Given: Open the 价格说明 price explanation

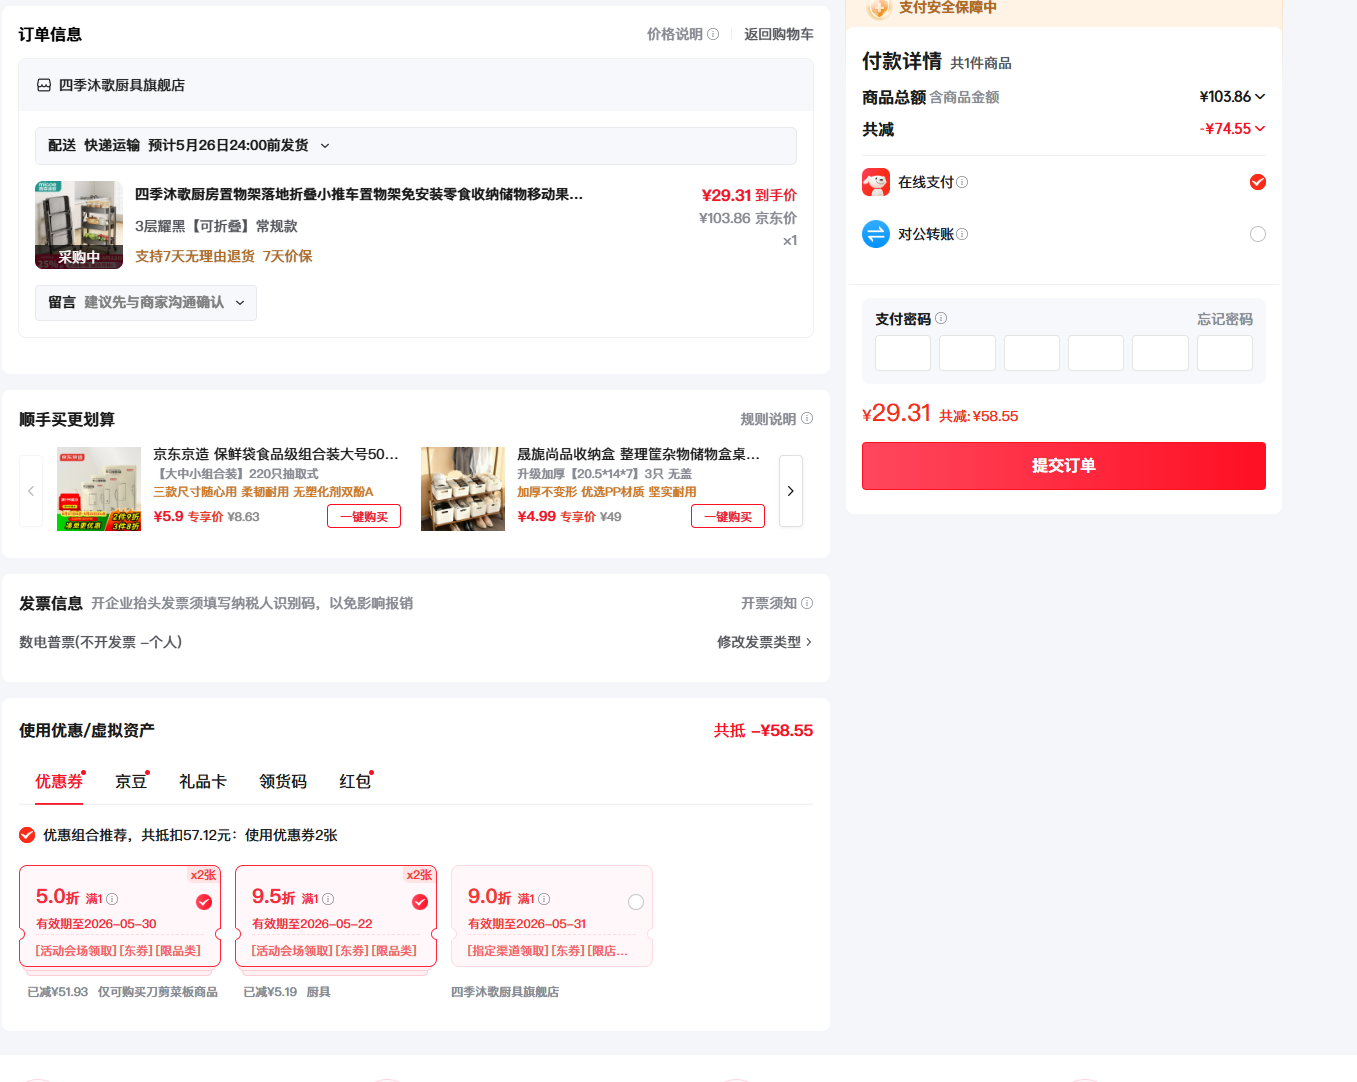Looking at the screenshot, I should (675, 34).
